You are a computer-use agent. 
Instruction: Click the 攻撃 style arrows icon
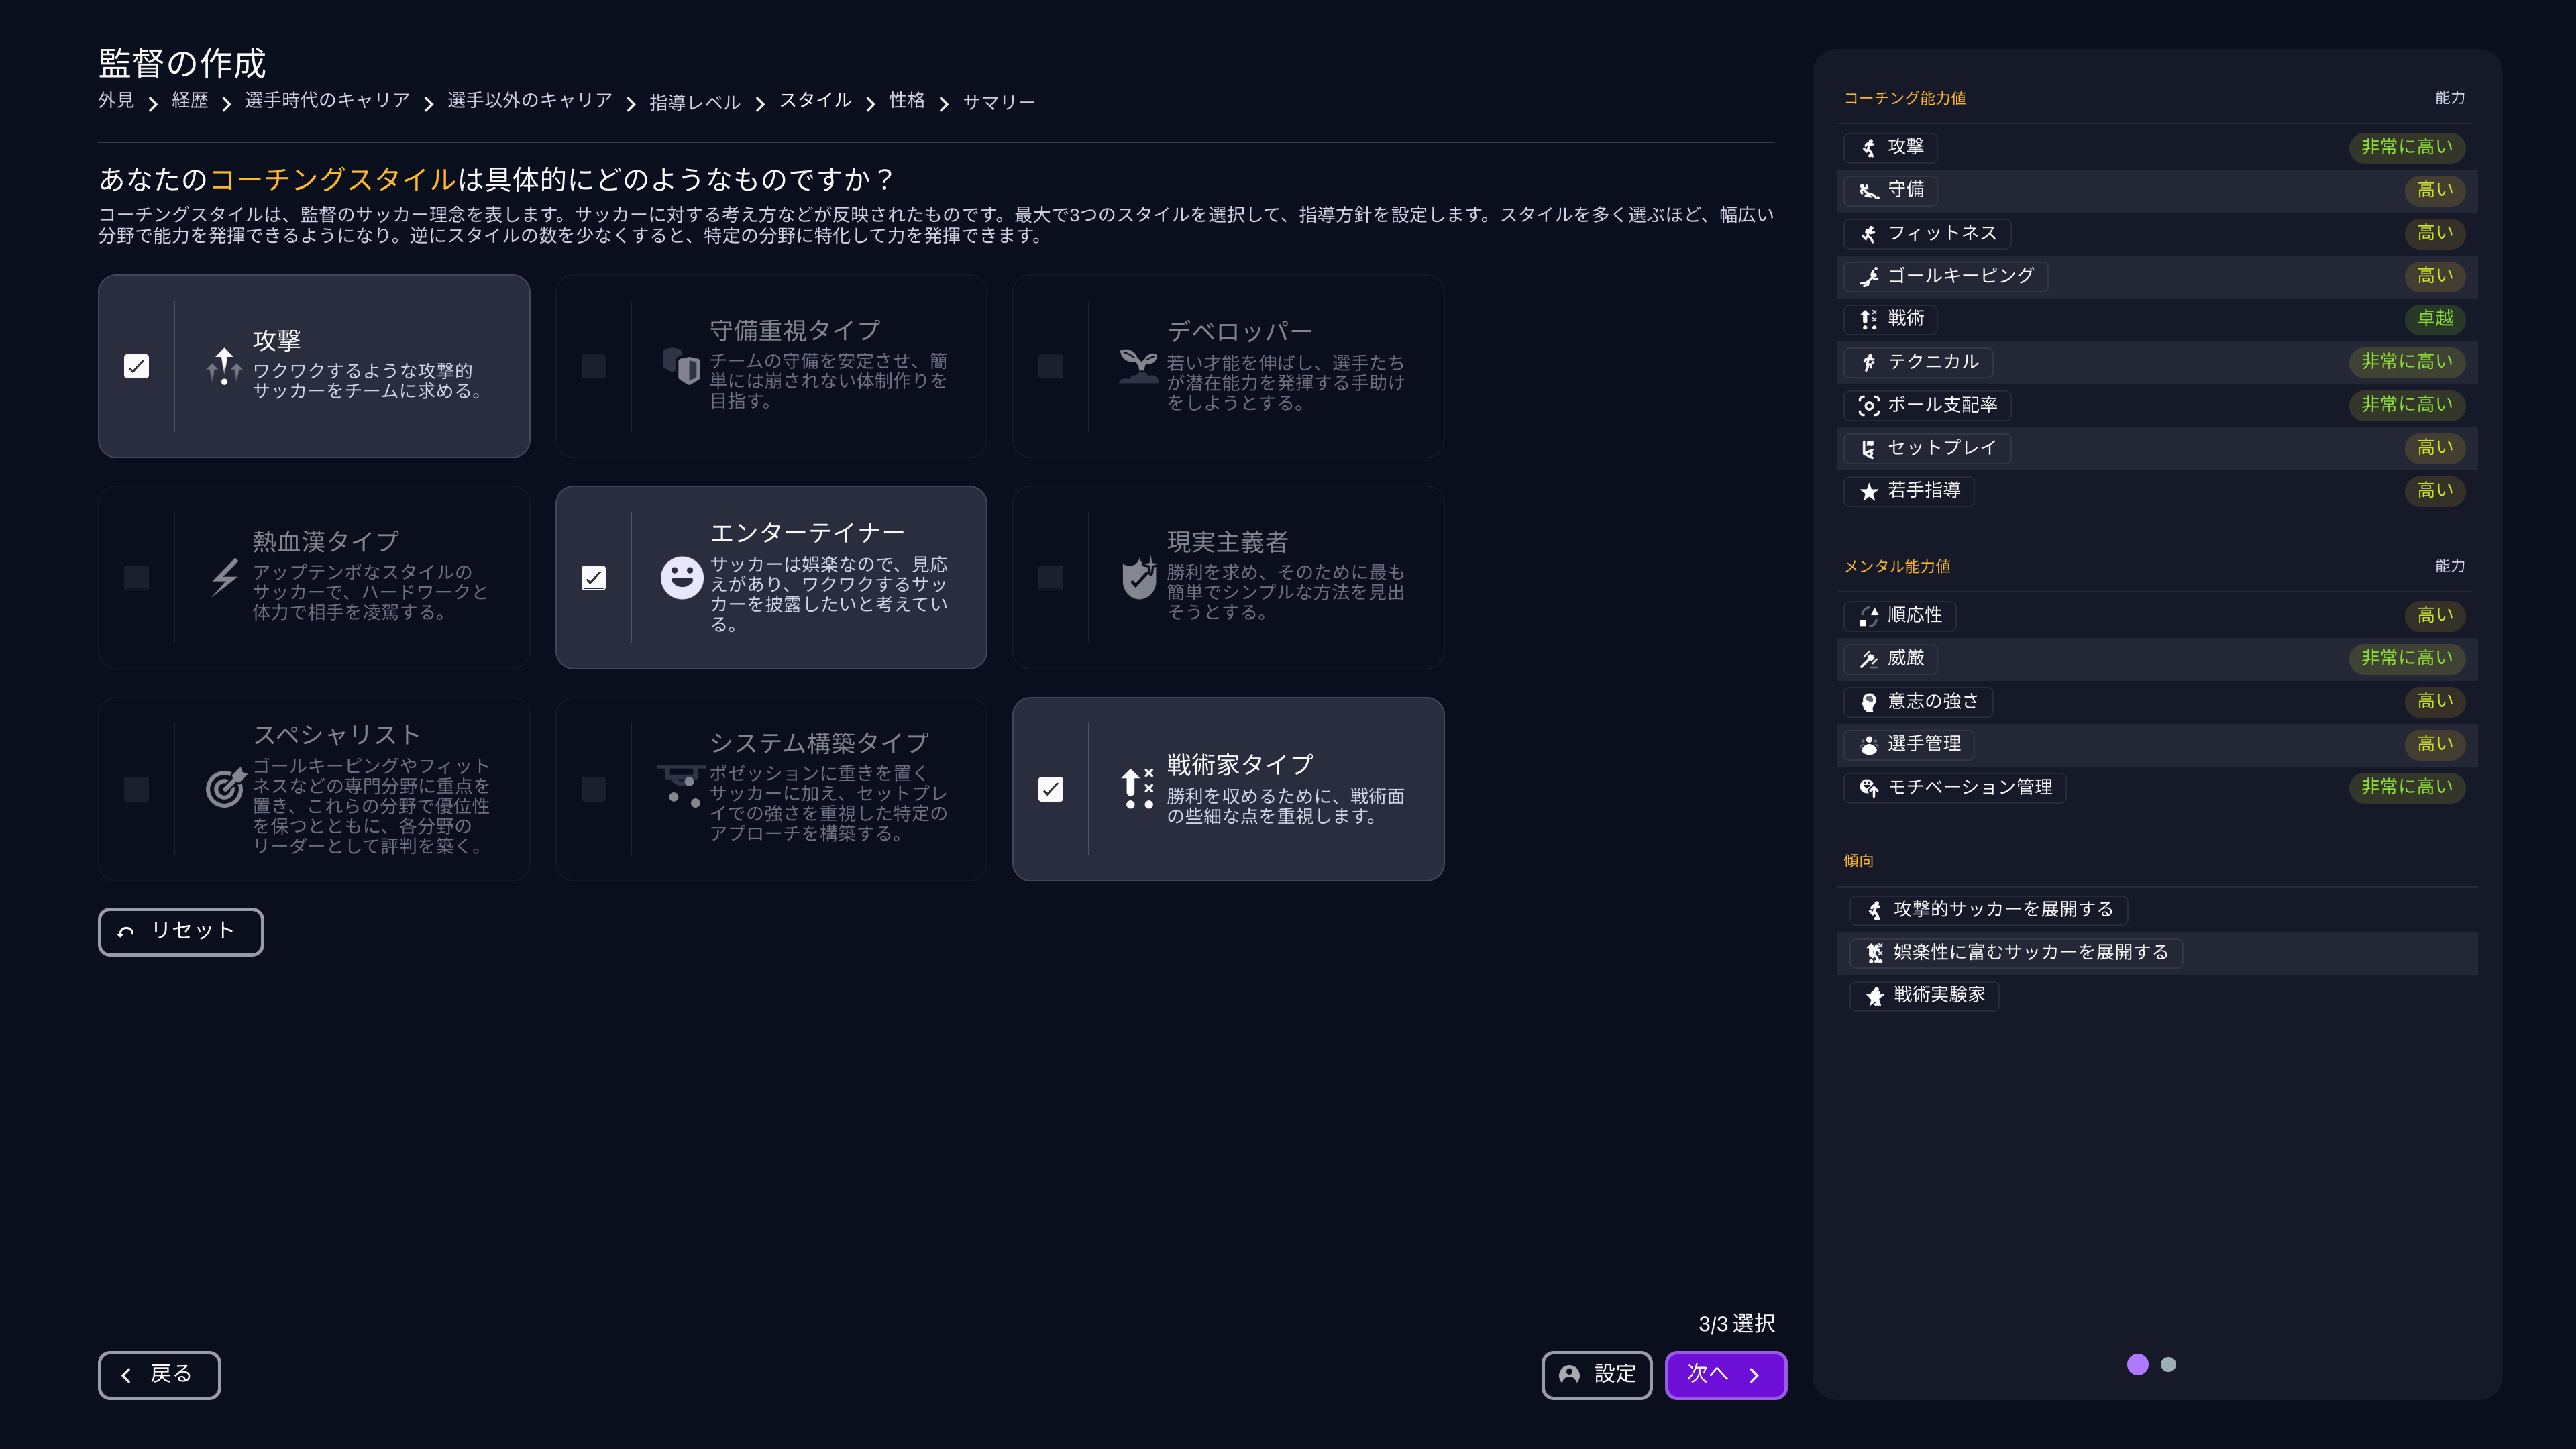coord(224,366)
